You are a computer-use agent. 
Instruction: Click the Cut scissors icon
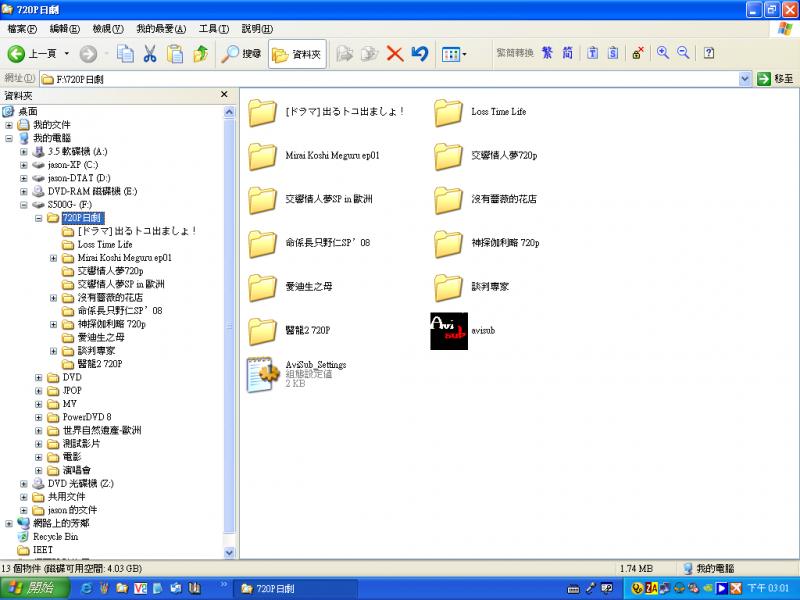pos(149,54)
